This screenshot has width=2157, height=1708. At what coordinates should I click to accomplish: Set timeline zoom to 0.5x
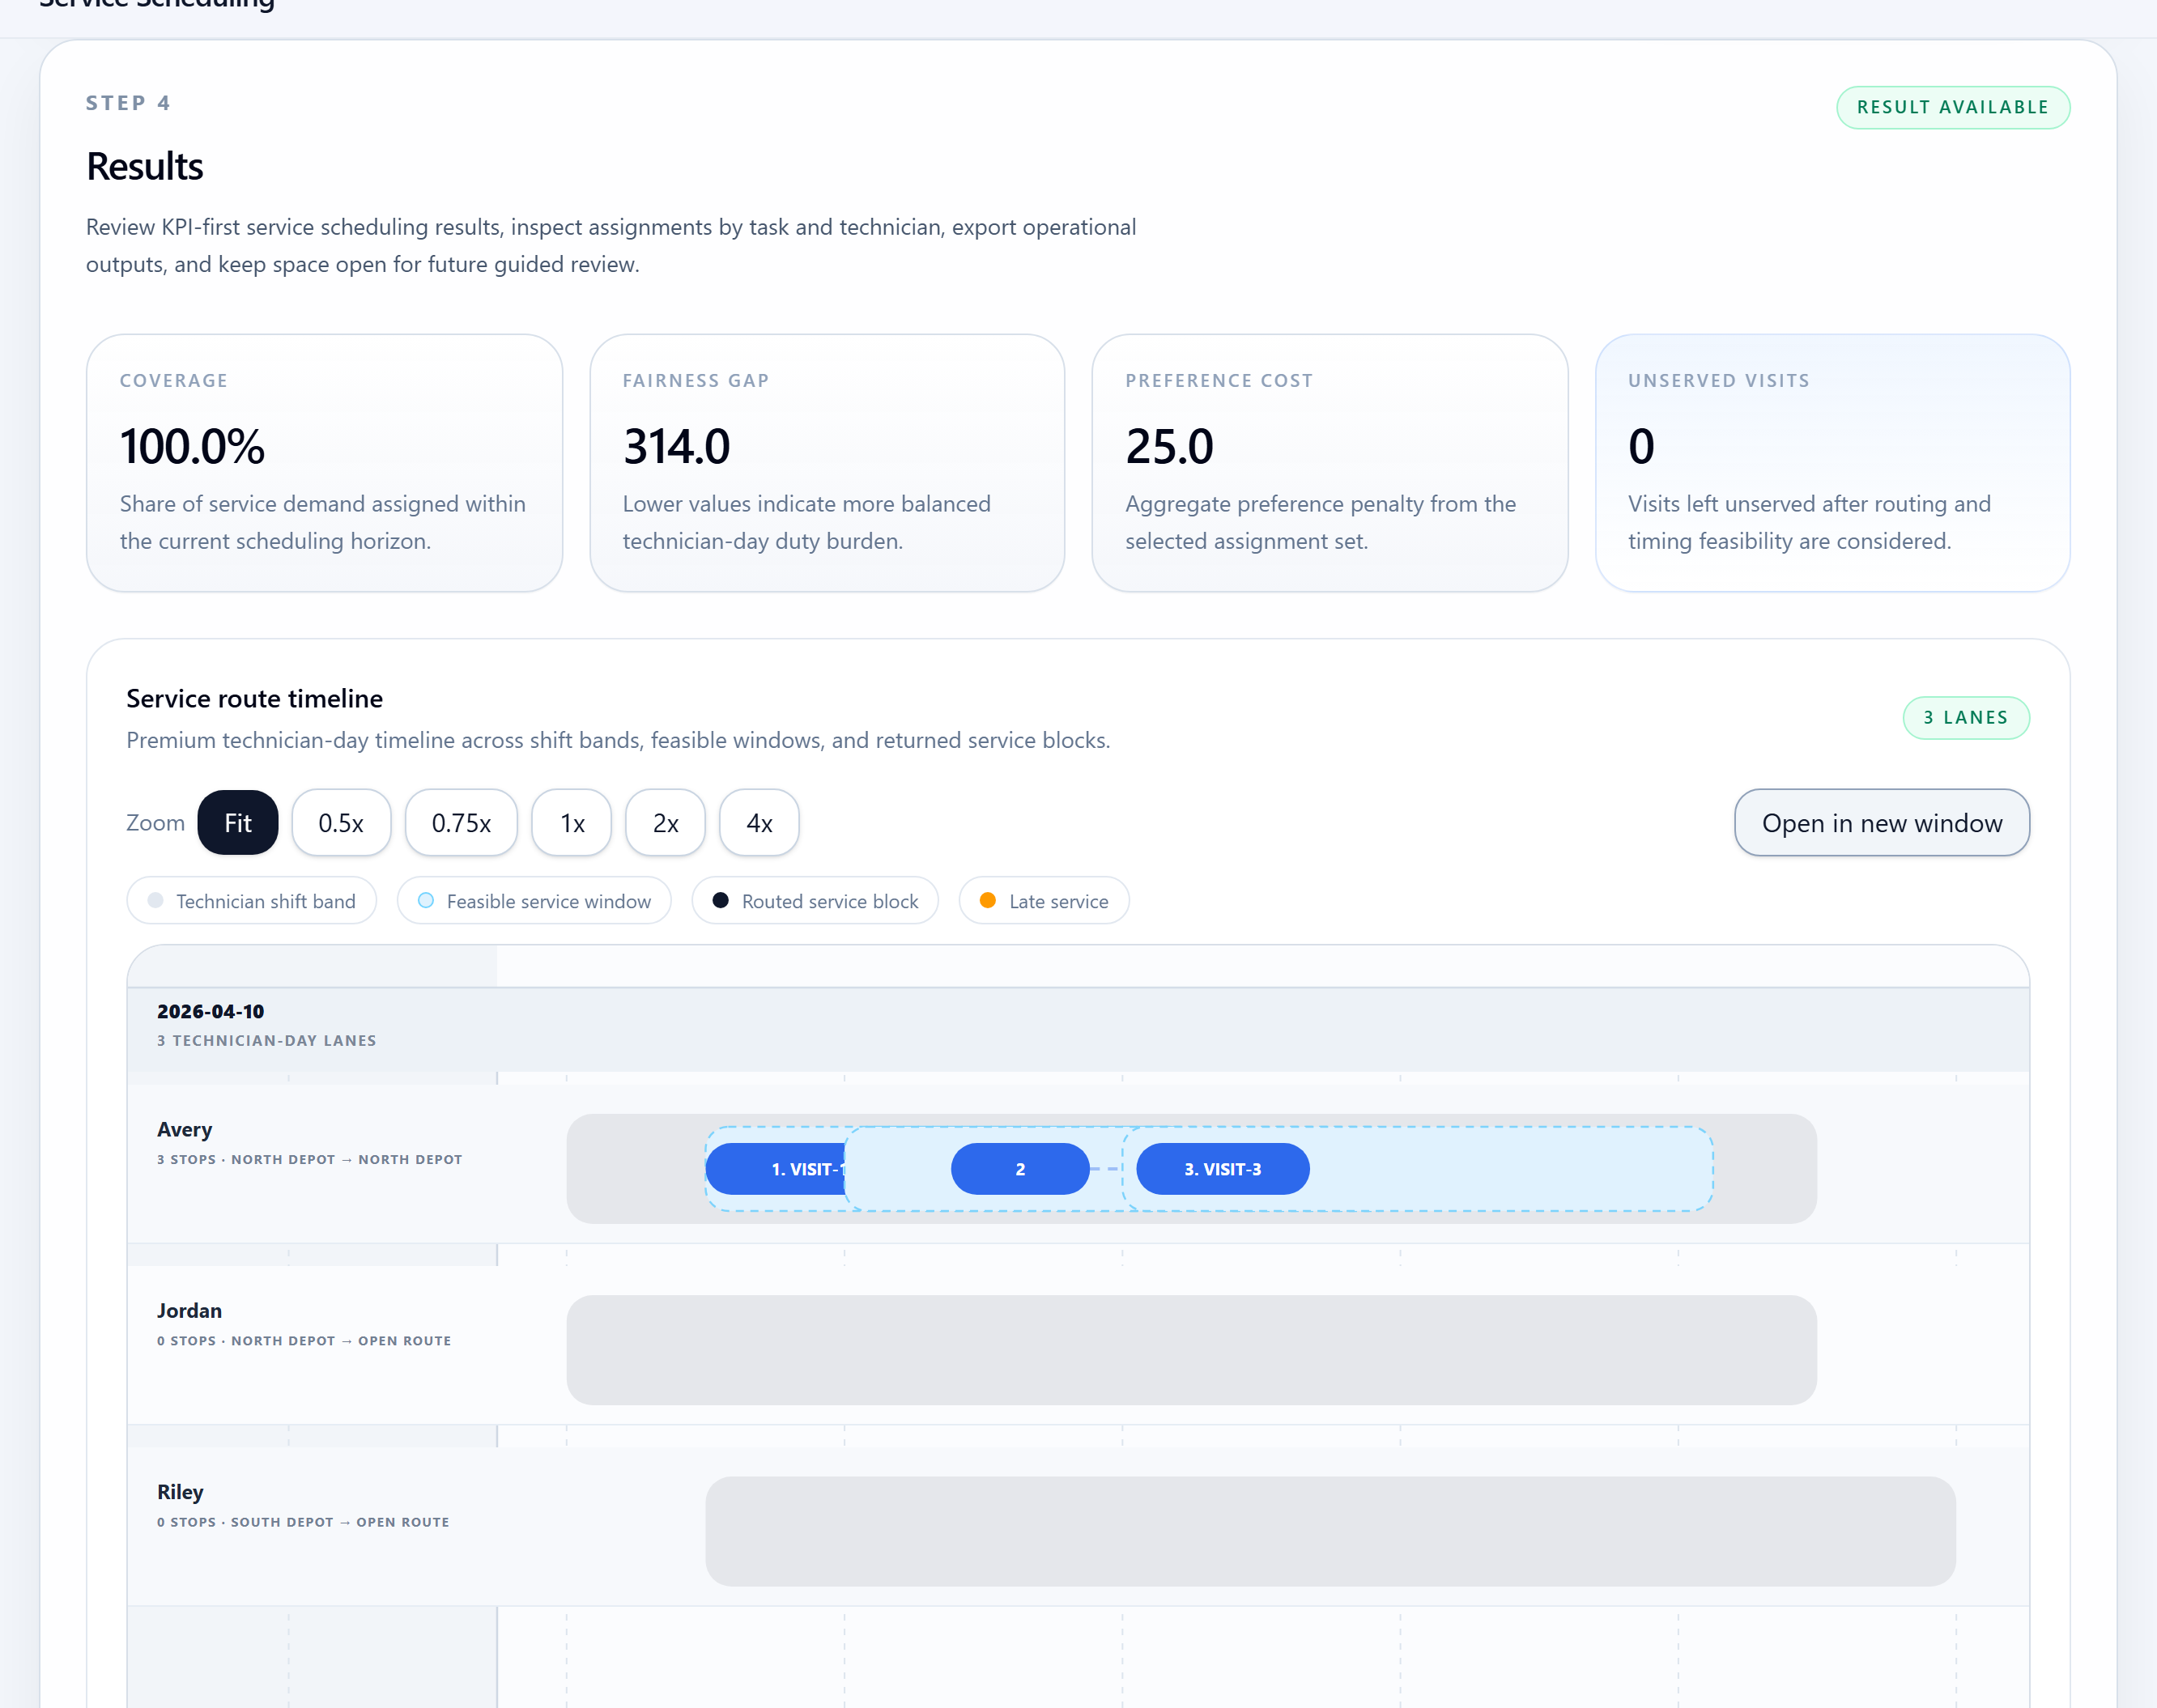pyautogui.click(x=341, y=823)
